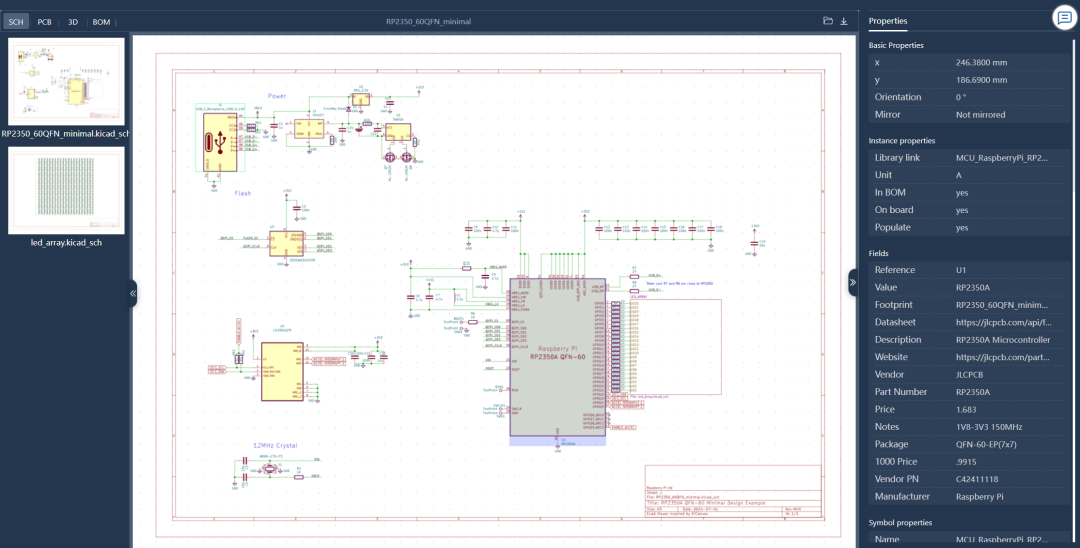Image resolution: width=1080 pixels, height=548 pixels.
Task: Open the BOM tab
Action: (x=101, y=21)
